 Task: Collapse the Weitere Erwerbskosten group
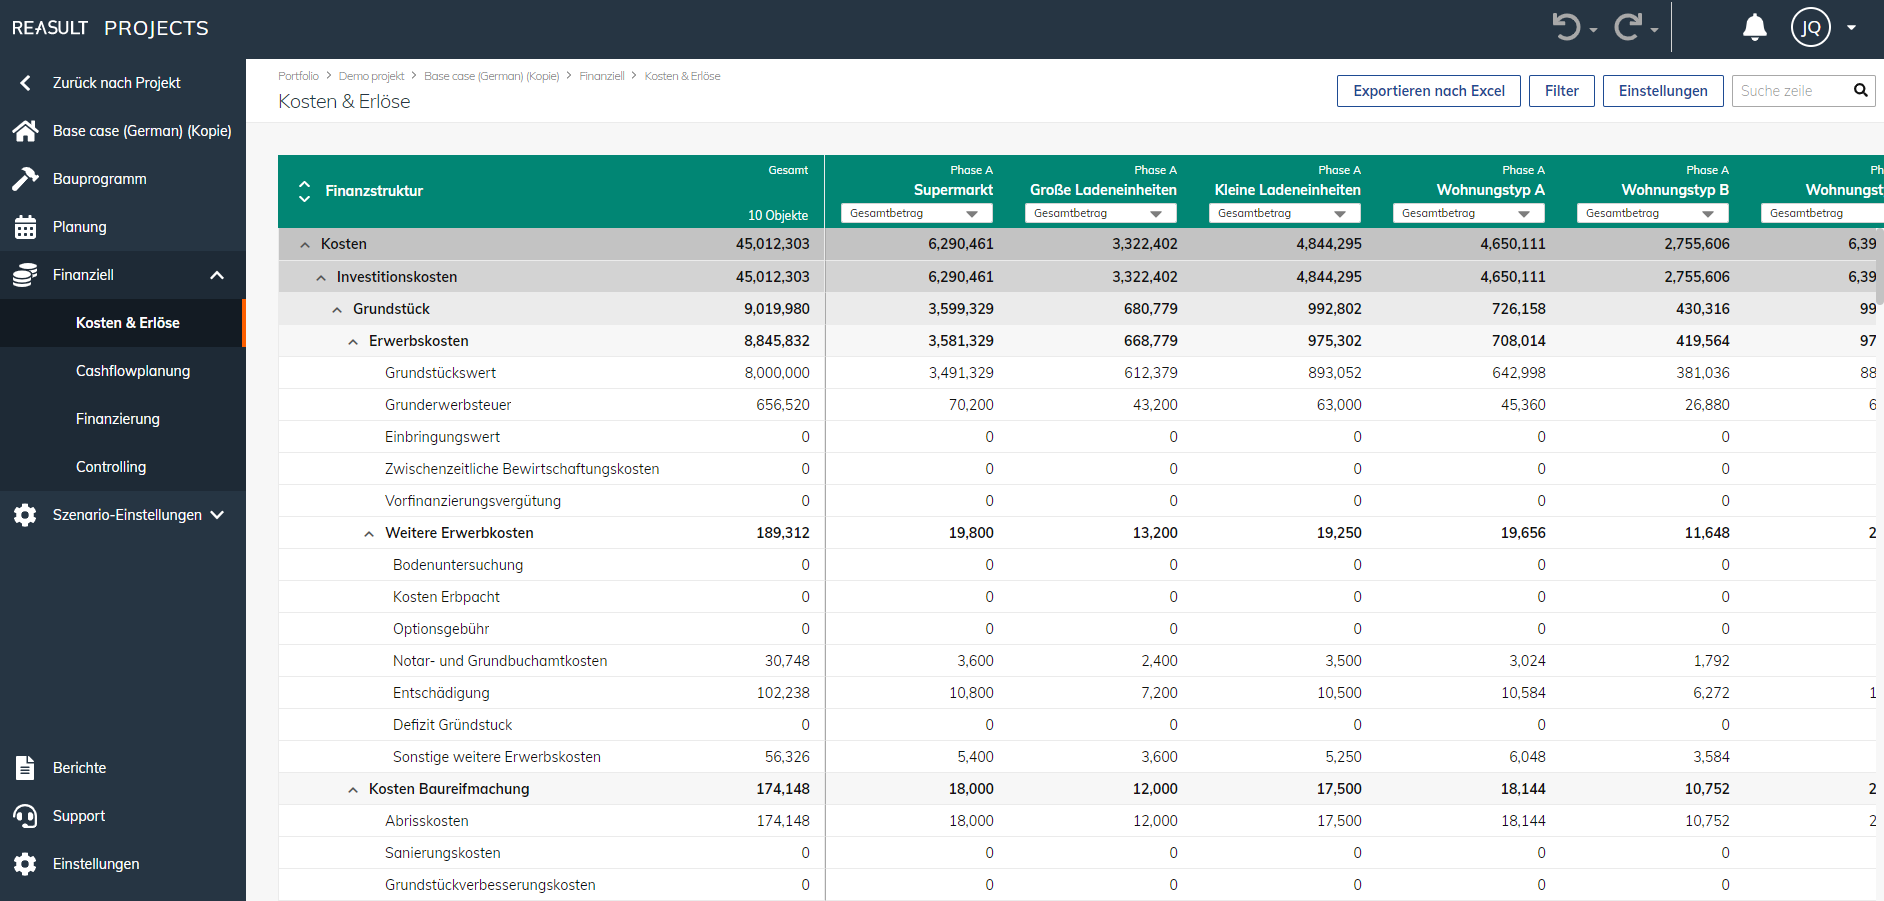pyautogui.click(x=369, y=532)
